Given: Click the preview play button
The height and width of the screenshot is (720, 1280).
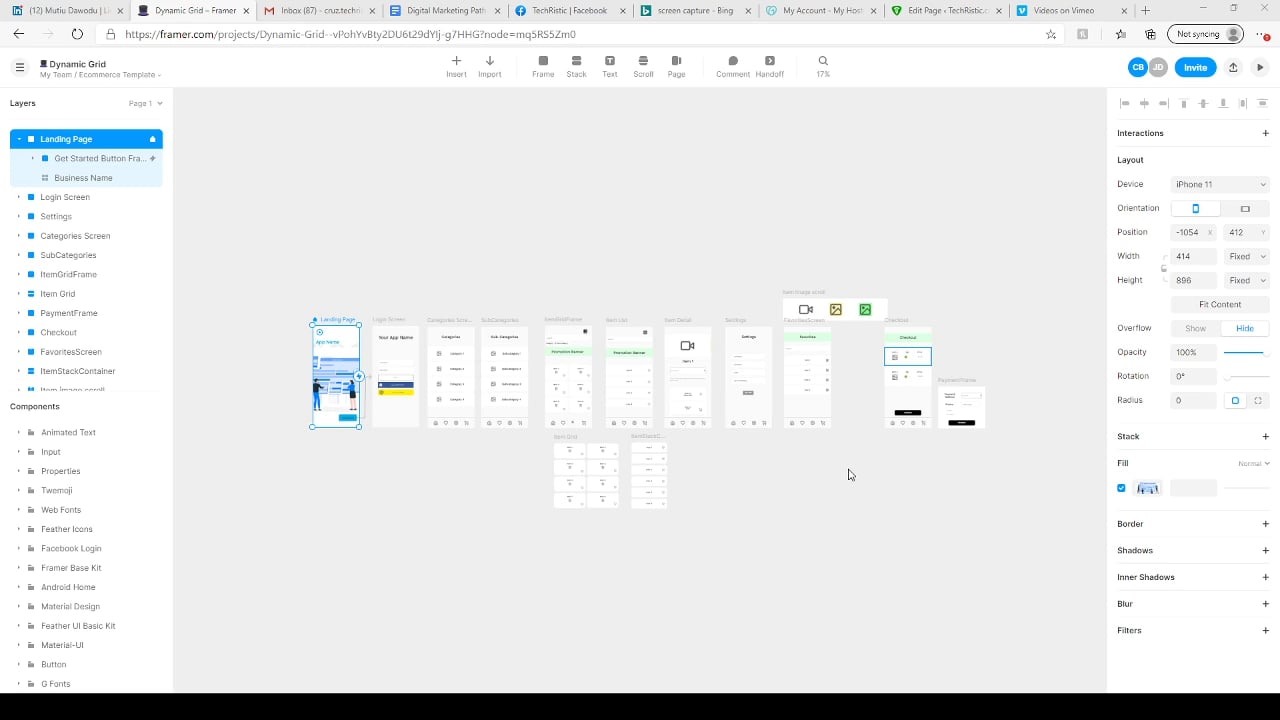Looking at the screenshot, I should click(1260, 68).
